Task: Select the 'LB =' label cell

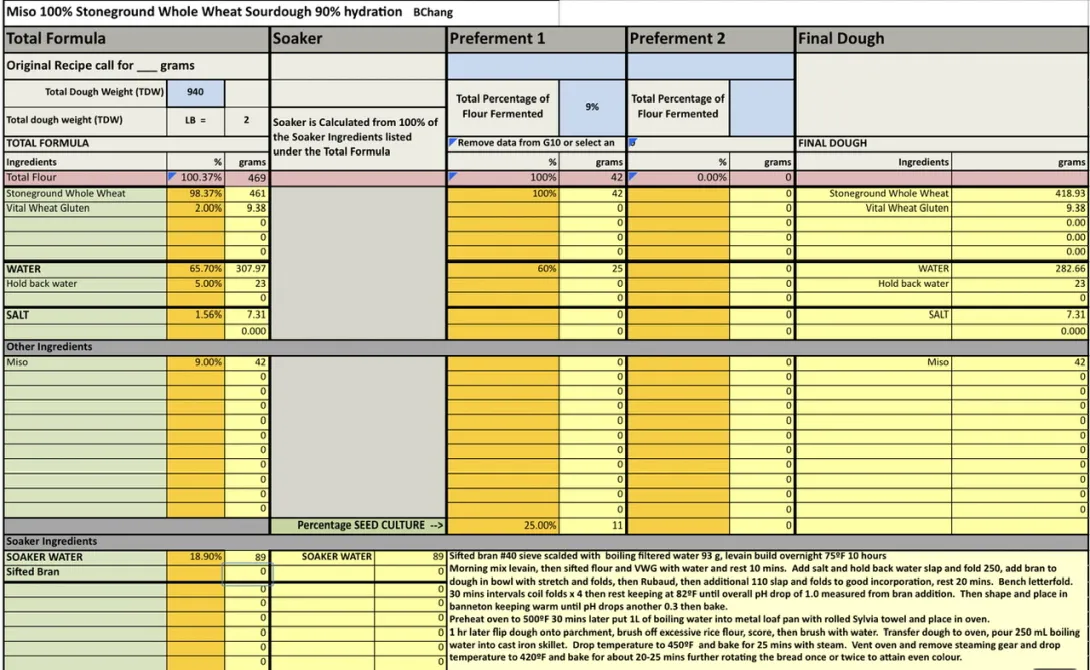Action: pyautogui.click(x=195, y=120)
